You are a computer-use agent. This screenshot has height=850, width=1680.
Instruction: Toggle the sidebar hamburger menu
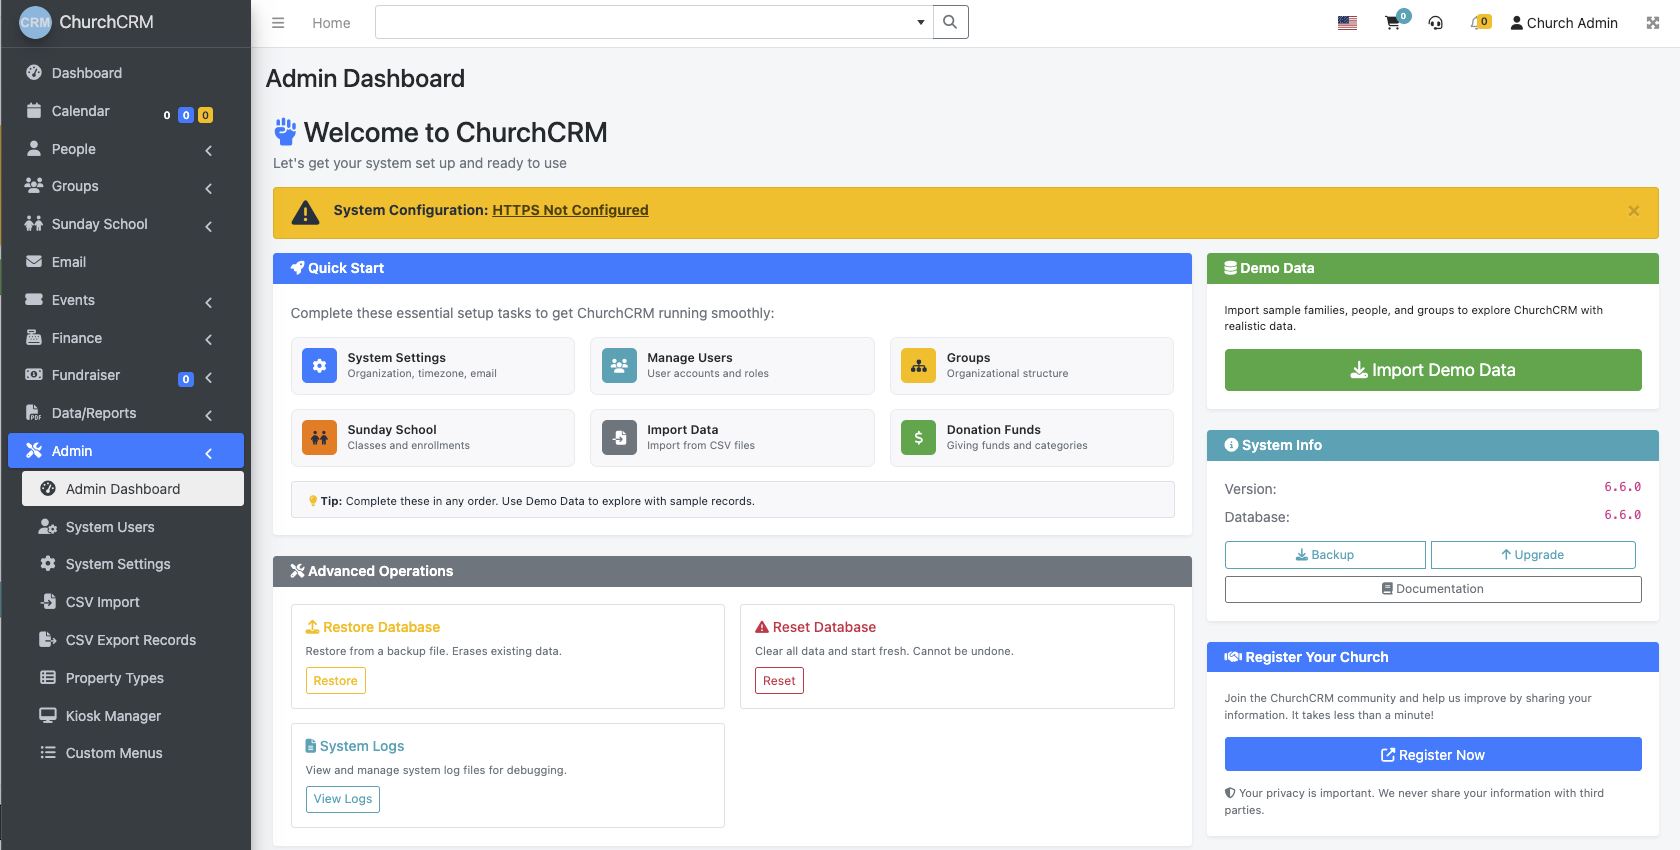click(278, 23)
